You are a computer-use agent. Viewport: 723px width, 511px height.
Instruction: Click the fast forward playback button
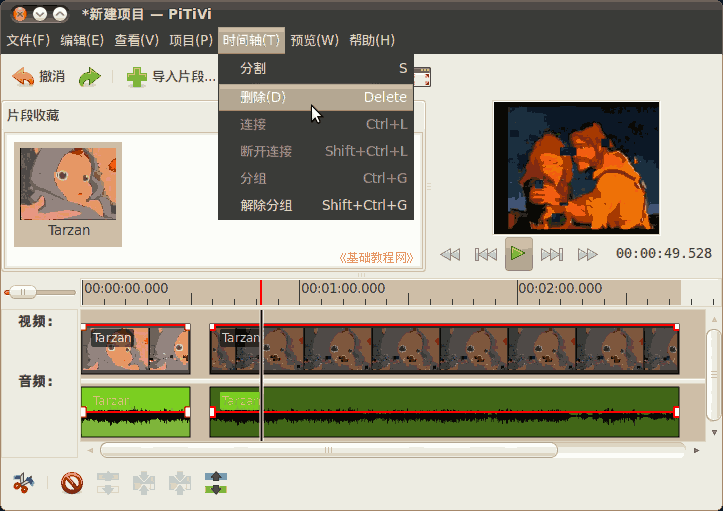[x=587, y=254]
